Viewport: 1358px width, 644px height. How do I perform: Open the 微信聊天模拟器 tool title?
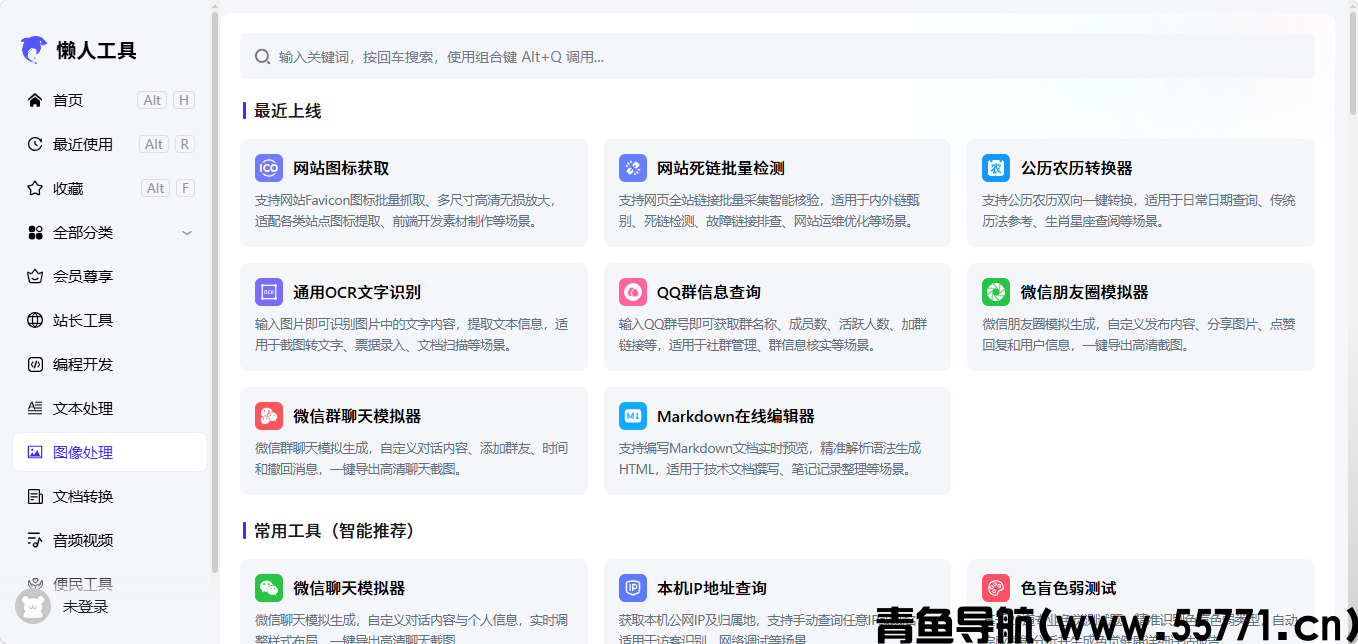pos(349,588)
